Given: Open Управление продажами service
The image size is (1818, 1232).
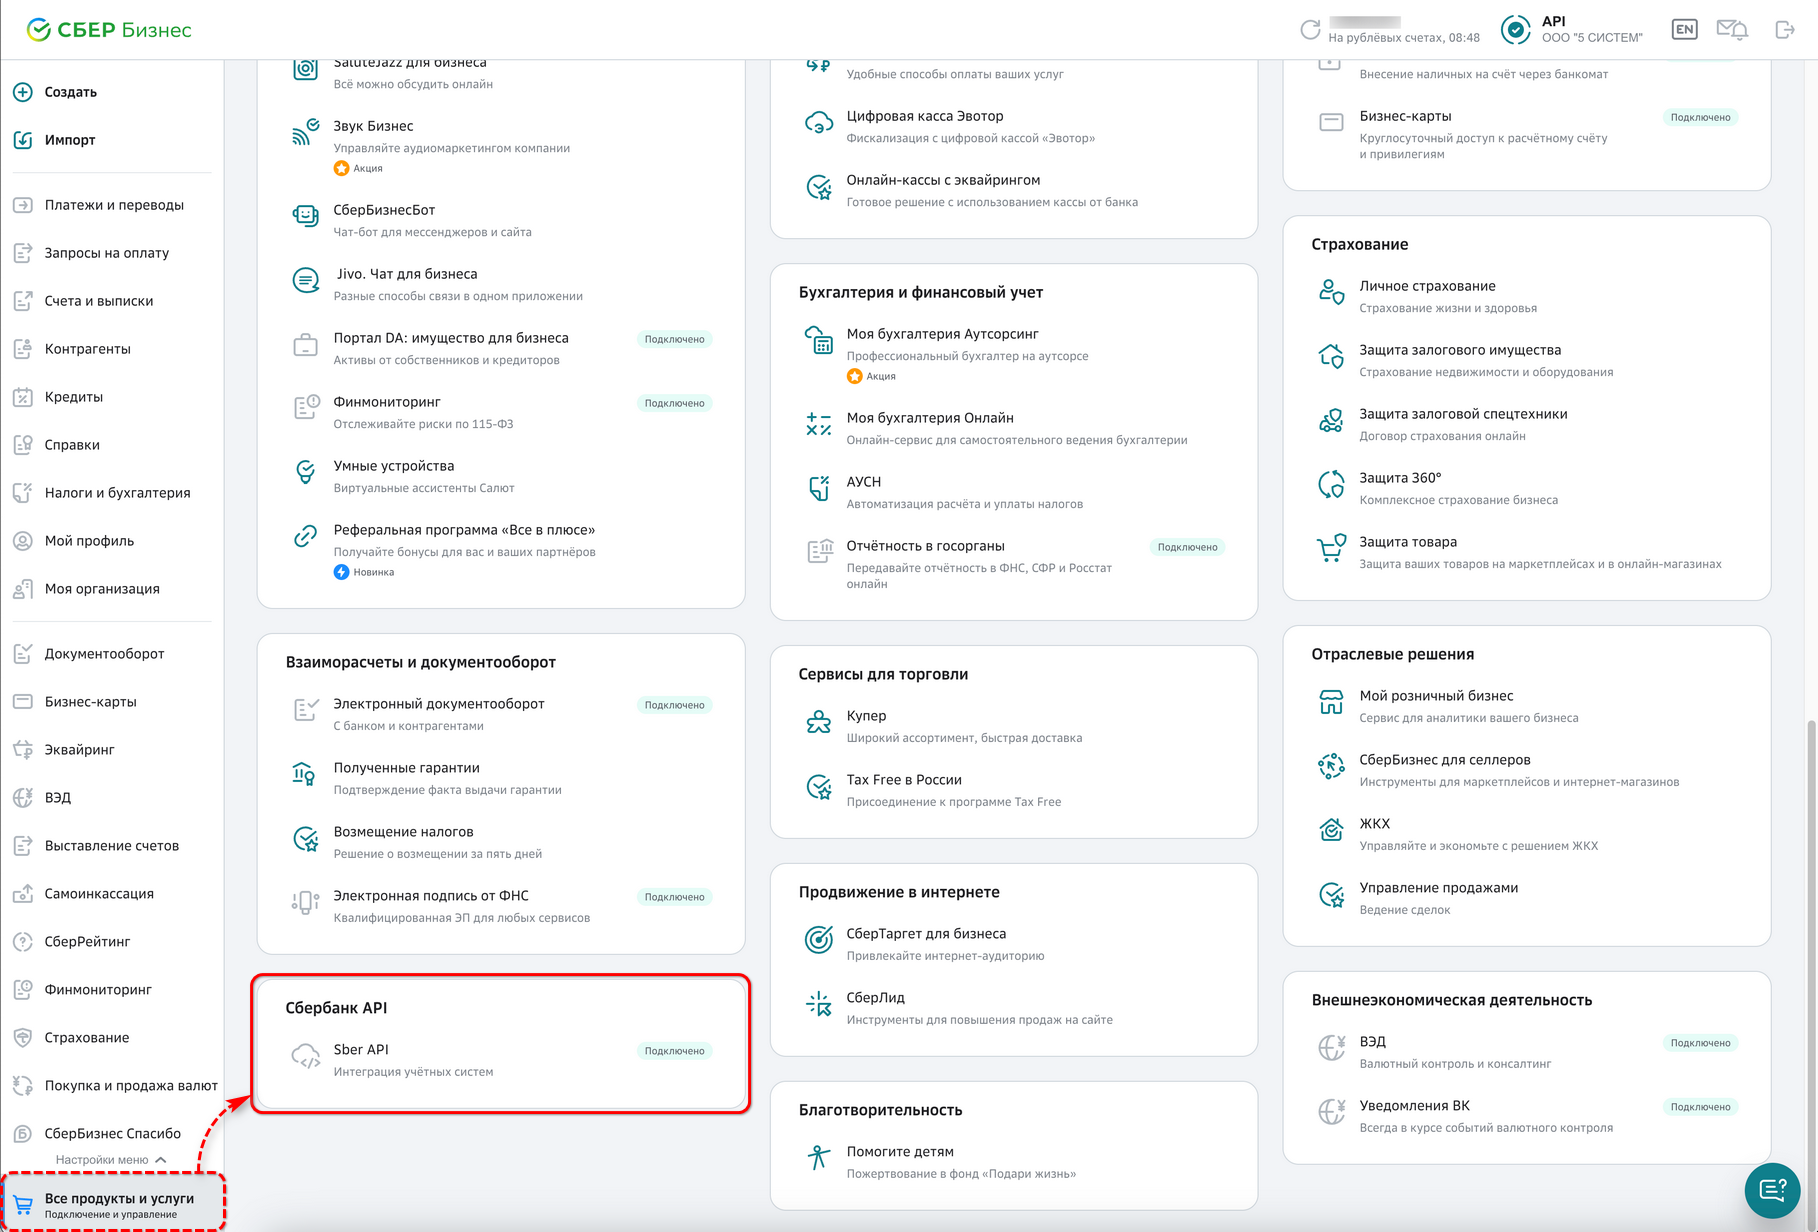Looking at the screenshot, I should [x=1527, y=898].
